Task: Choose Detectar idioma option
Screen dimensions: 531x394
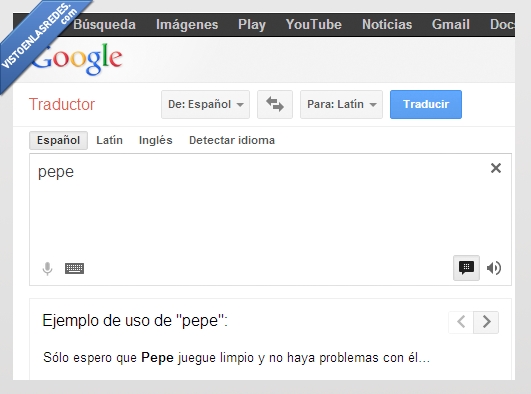Action: tap(232, 140)
